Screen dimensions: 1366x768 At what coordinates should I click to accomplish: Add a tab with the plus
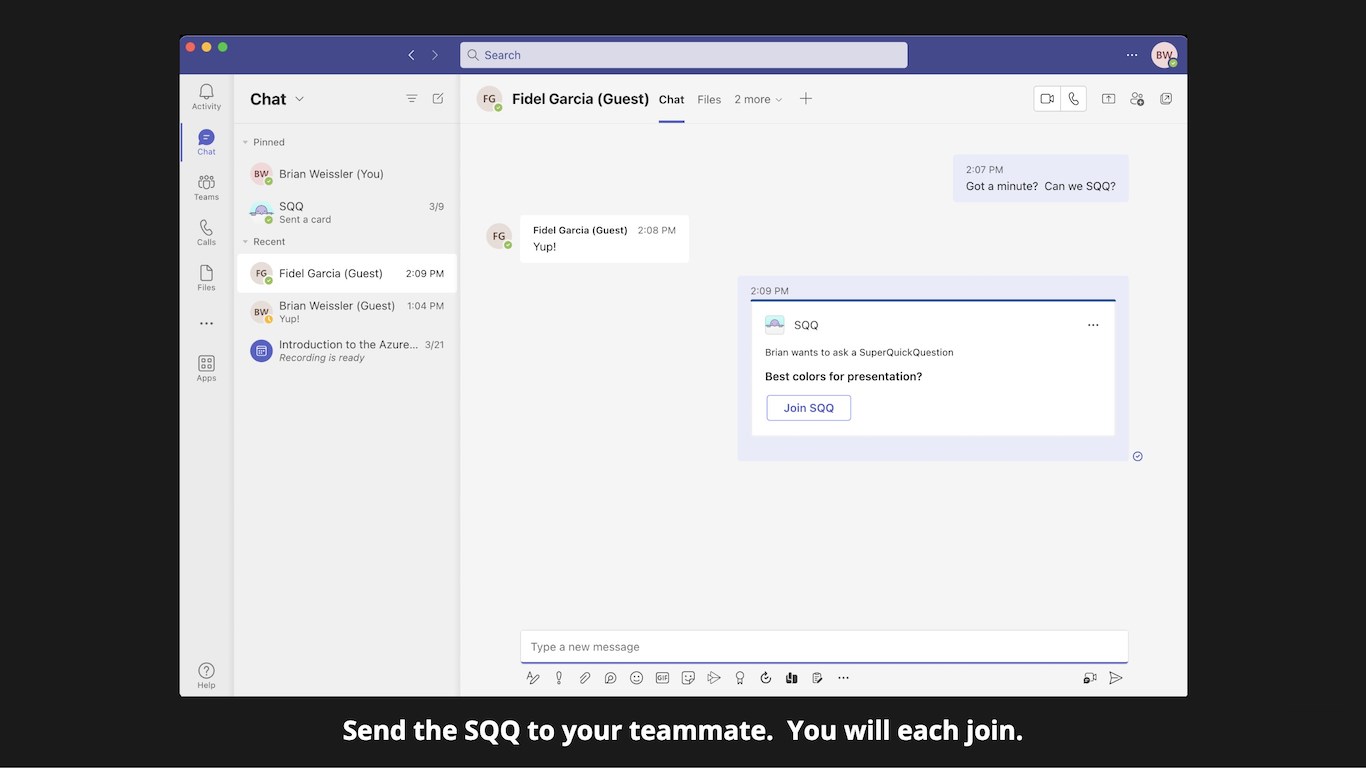coord(806,98)
